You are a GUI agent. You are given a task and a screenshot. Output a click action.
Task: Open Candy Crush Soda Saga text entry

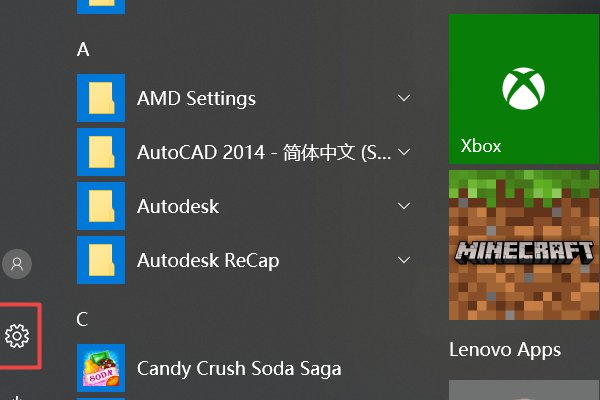(239, 368)
